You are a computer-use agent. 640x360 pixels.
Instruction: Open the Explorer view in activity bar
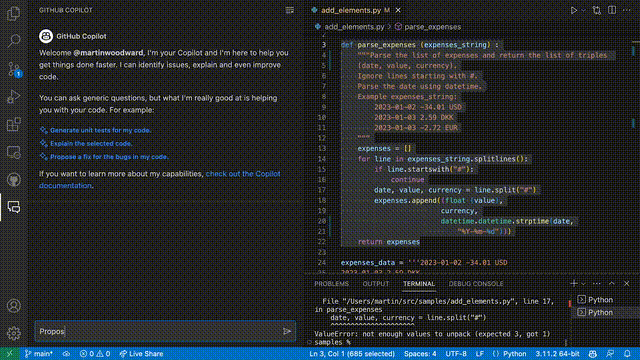pyautogui.click(x=13, y=13)
